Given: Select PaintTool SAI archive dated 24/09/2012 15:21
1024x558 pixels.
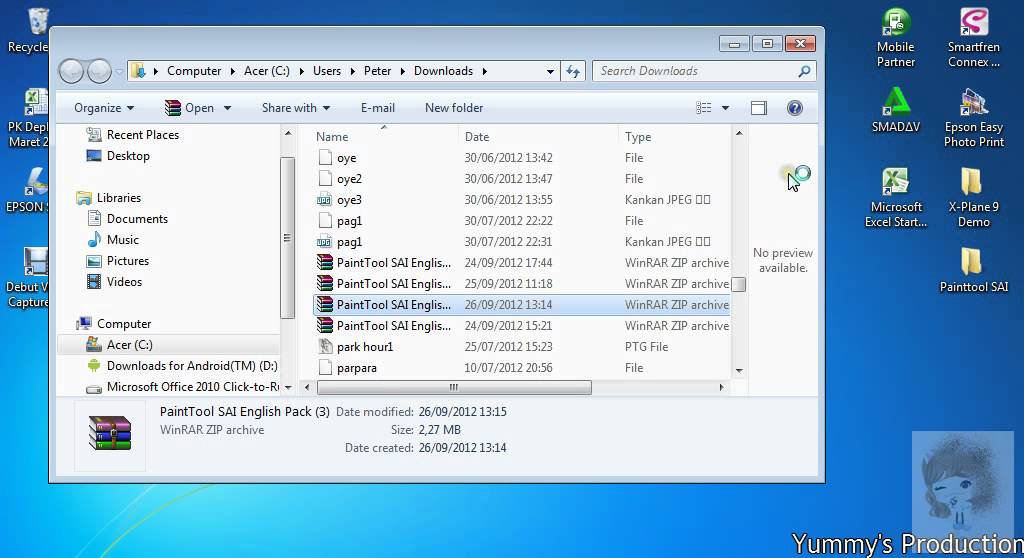Looking at the screenshot, I should (522, 325).
